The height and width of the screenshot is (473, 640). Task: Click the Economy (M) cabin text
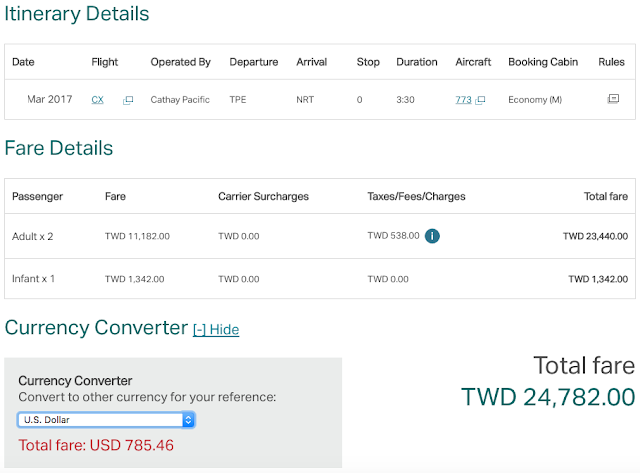(535, 100)
